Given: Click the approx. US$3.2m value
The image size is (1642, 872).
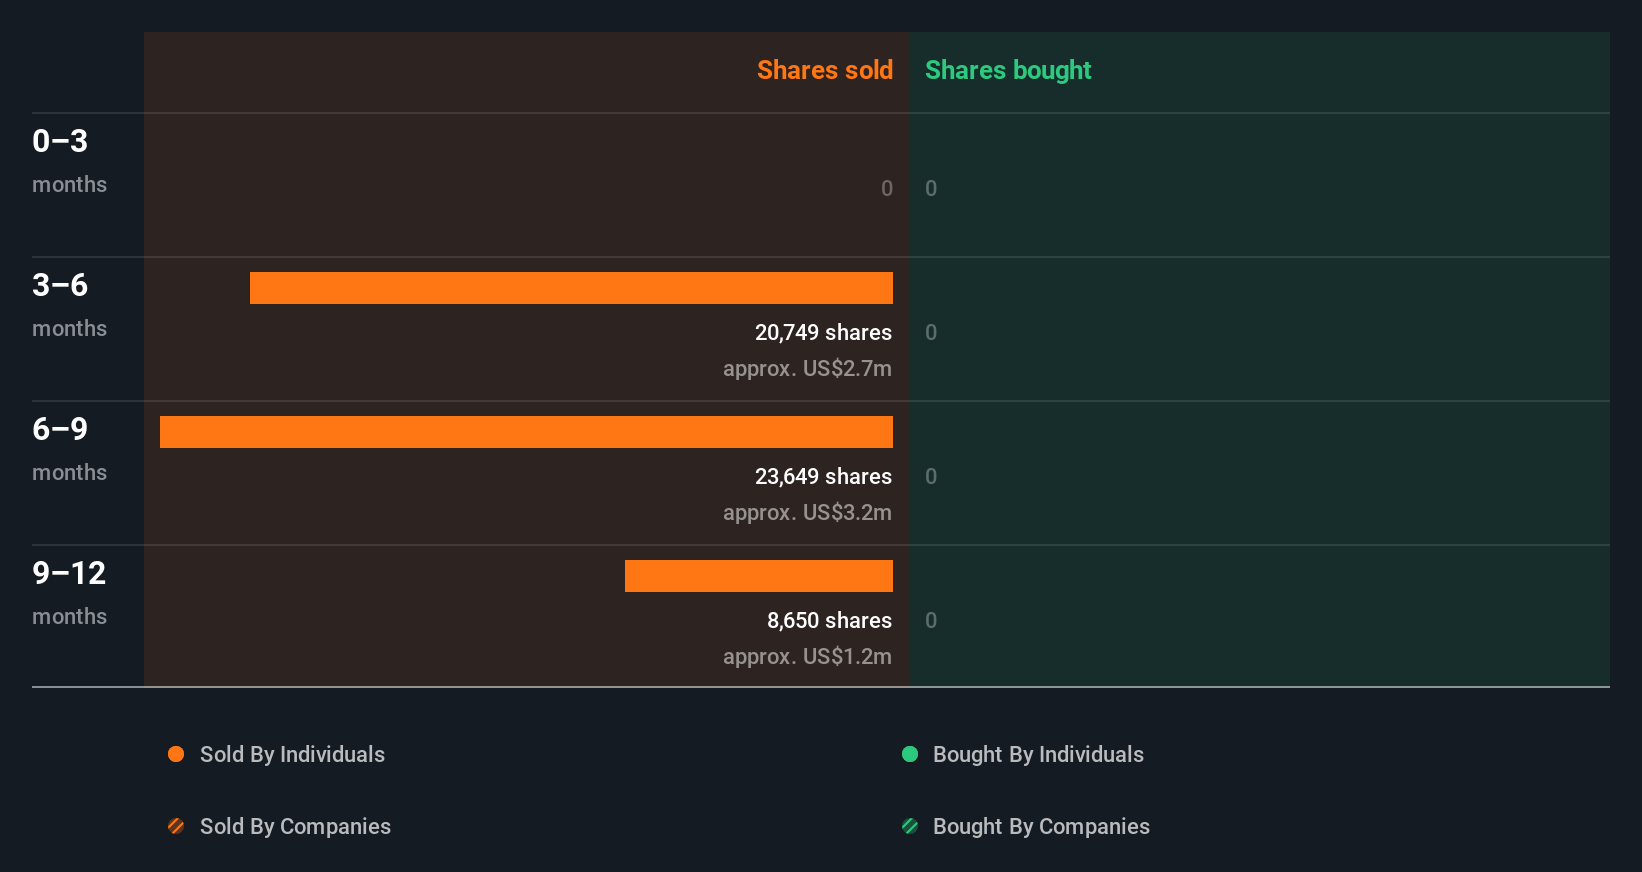Looking at the screenshot, I should [807, 512].
